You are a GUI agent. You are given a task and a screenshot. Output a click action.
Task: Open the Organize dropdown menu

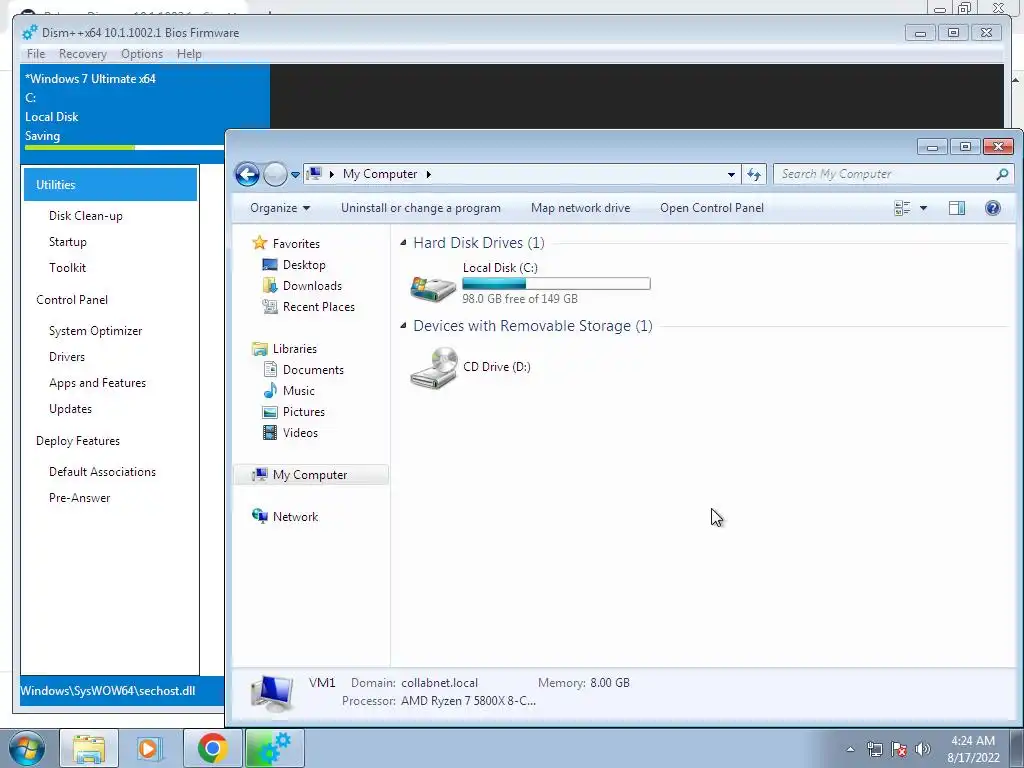(x=280, y=208)
